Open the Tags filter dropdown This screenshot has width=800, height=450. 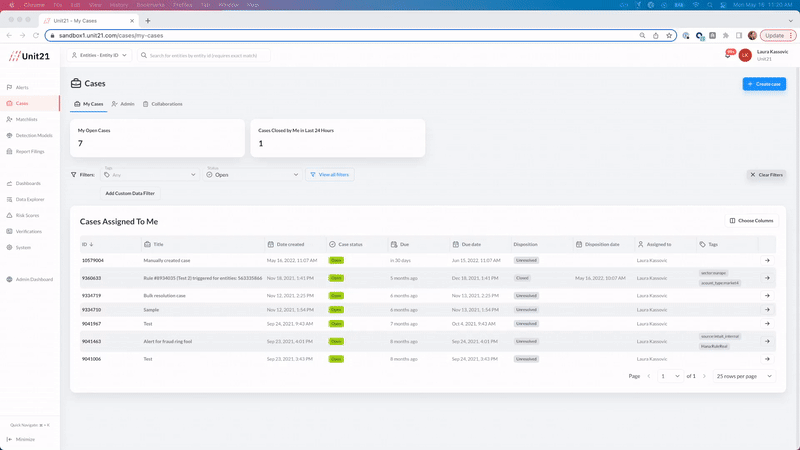point(150,174)
